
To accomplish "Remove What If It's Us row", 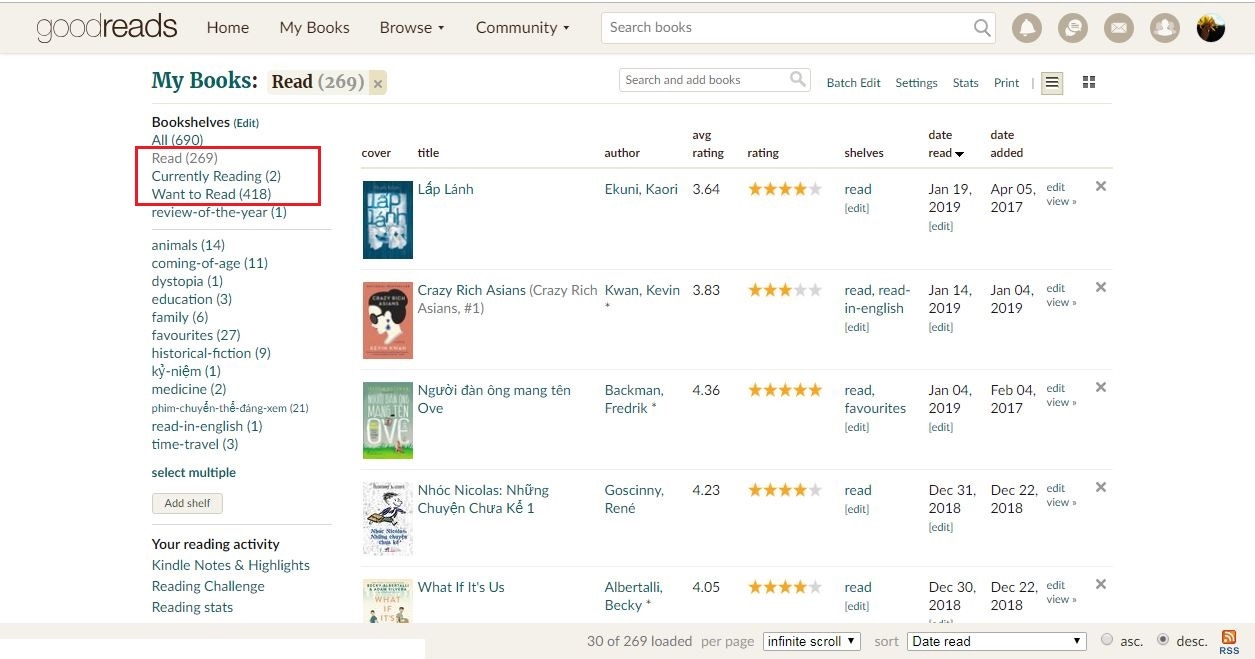I will coord(1101,584).
